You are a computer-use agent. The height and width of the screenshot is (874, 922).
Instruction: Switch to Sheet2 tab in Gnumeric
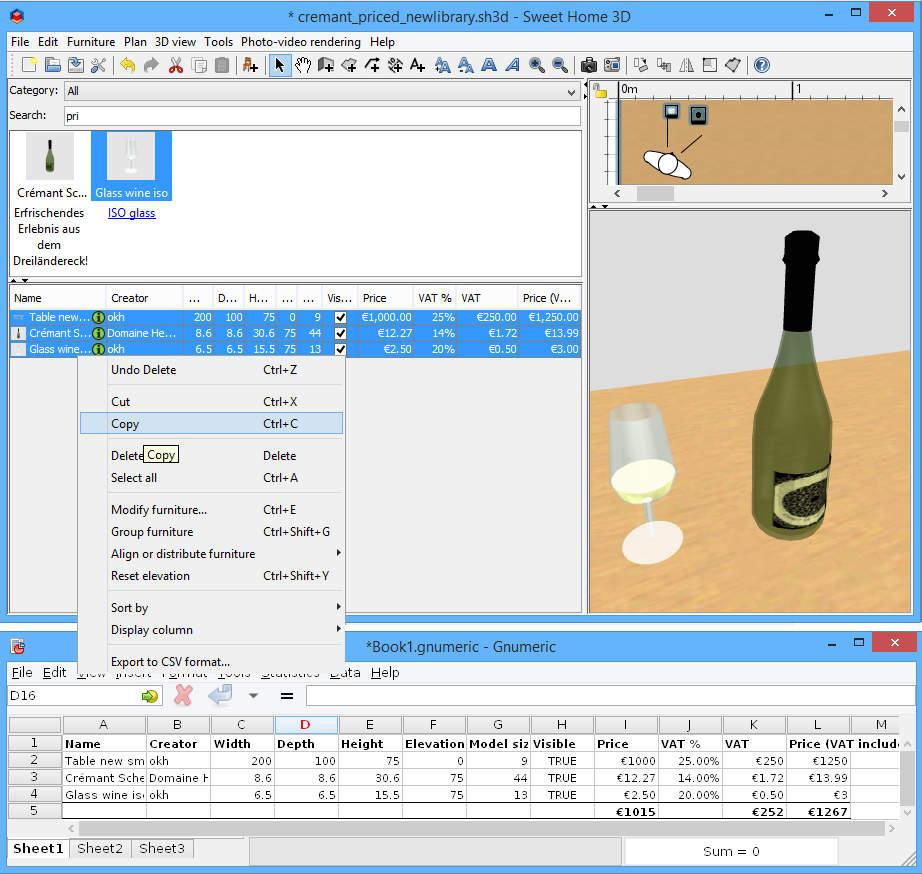tap(100, 848)
